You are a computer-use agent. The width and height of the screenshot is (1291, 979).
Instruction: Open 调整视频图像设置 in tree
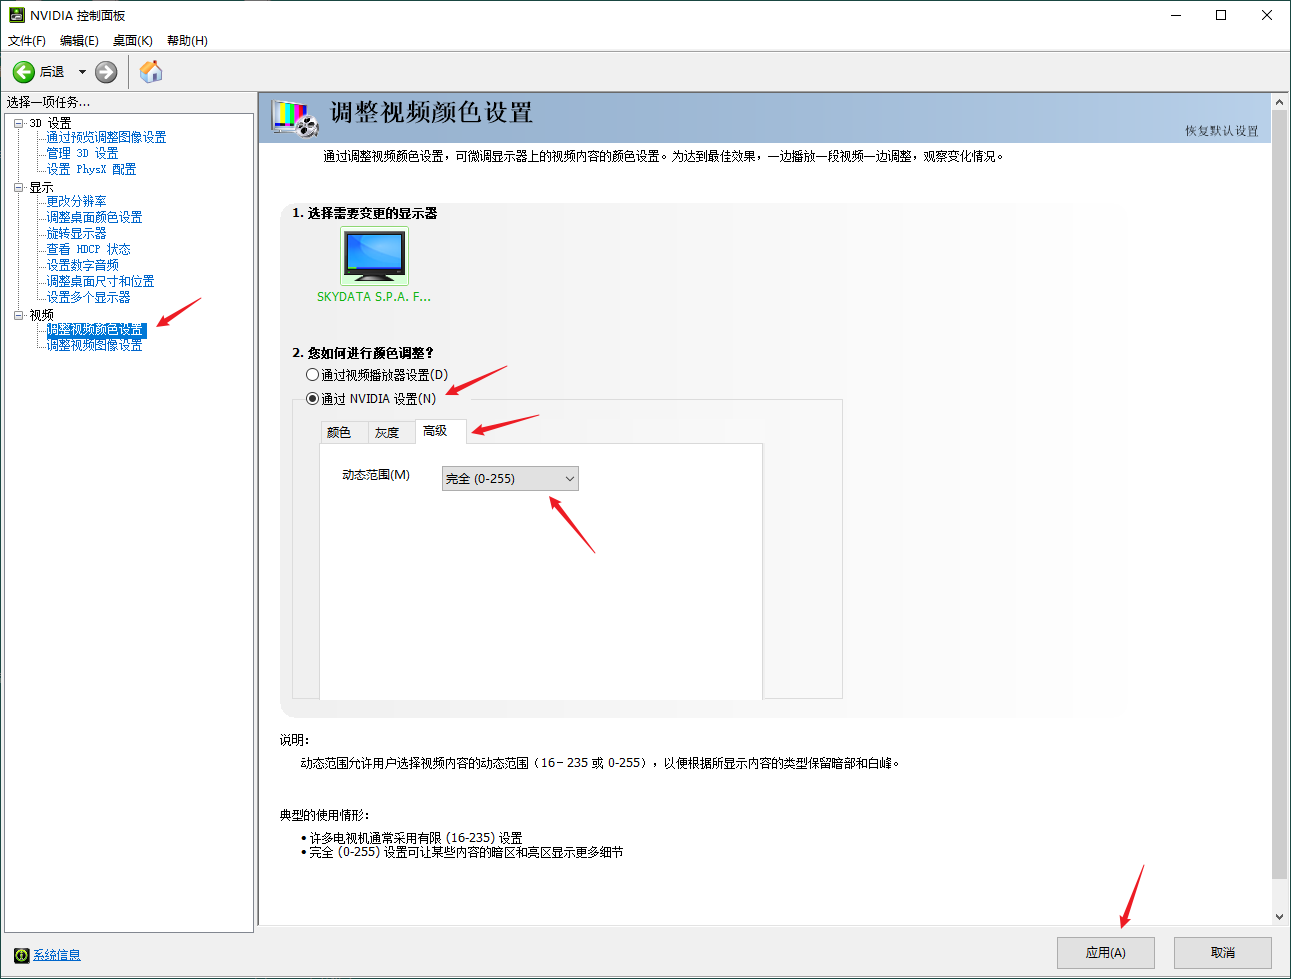coord(94,345)
